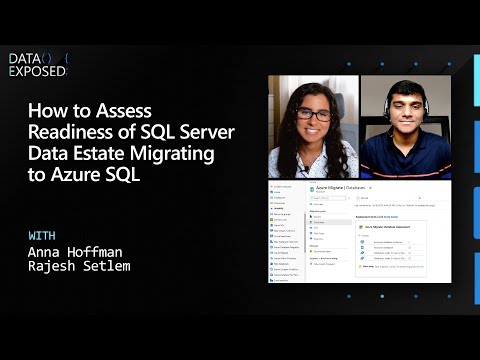Click the title beginning "How to Assess Readiness"

click(x=131, y=142)
